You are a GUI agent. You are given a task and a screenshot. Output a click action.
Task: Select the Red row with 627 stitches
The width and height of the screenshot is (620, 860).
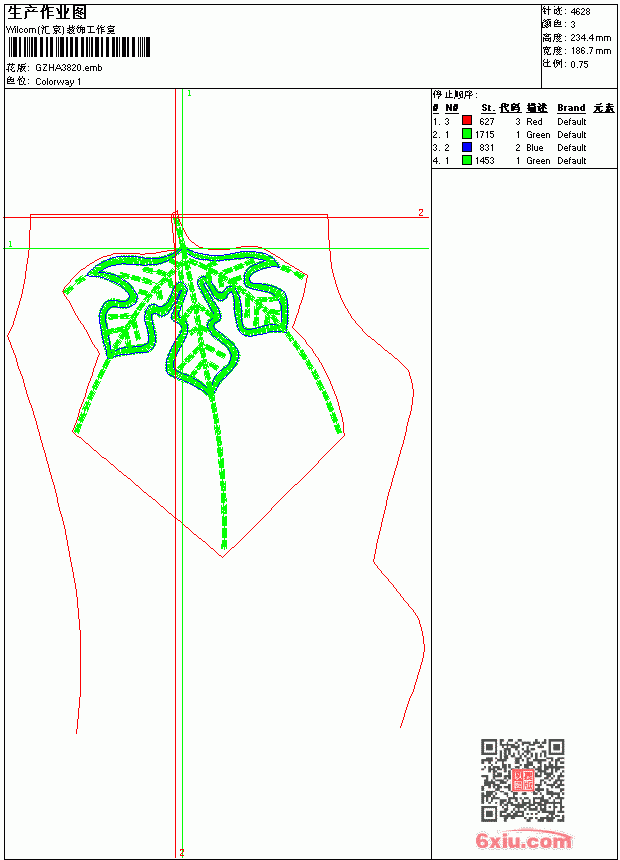tap(525, 121)
